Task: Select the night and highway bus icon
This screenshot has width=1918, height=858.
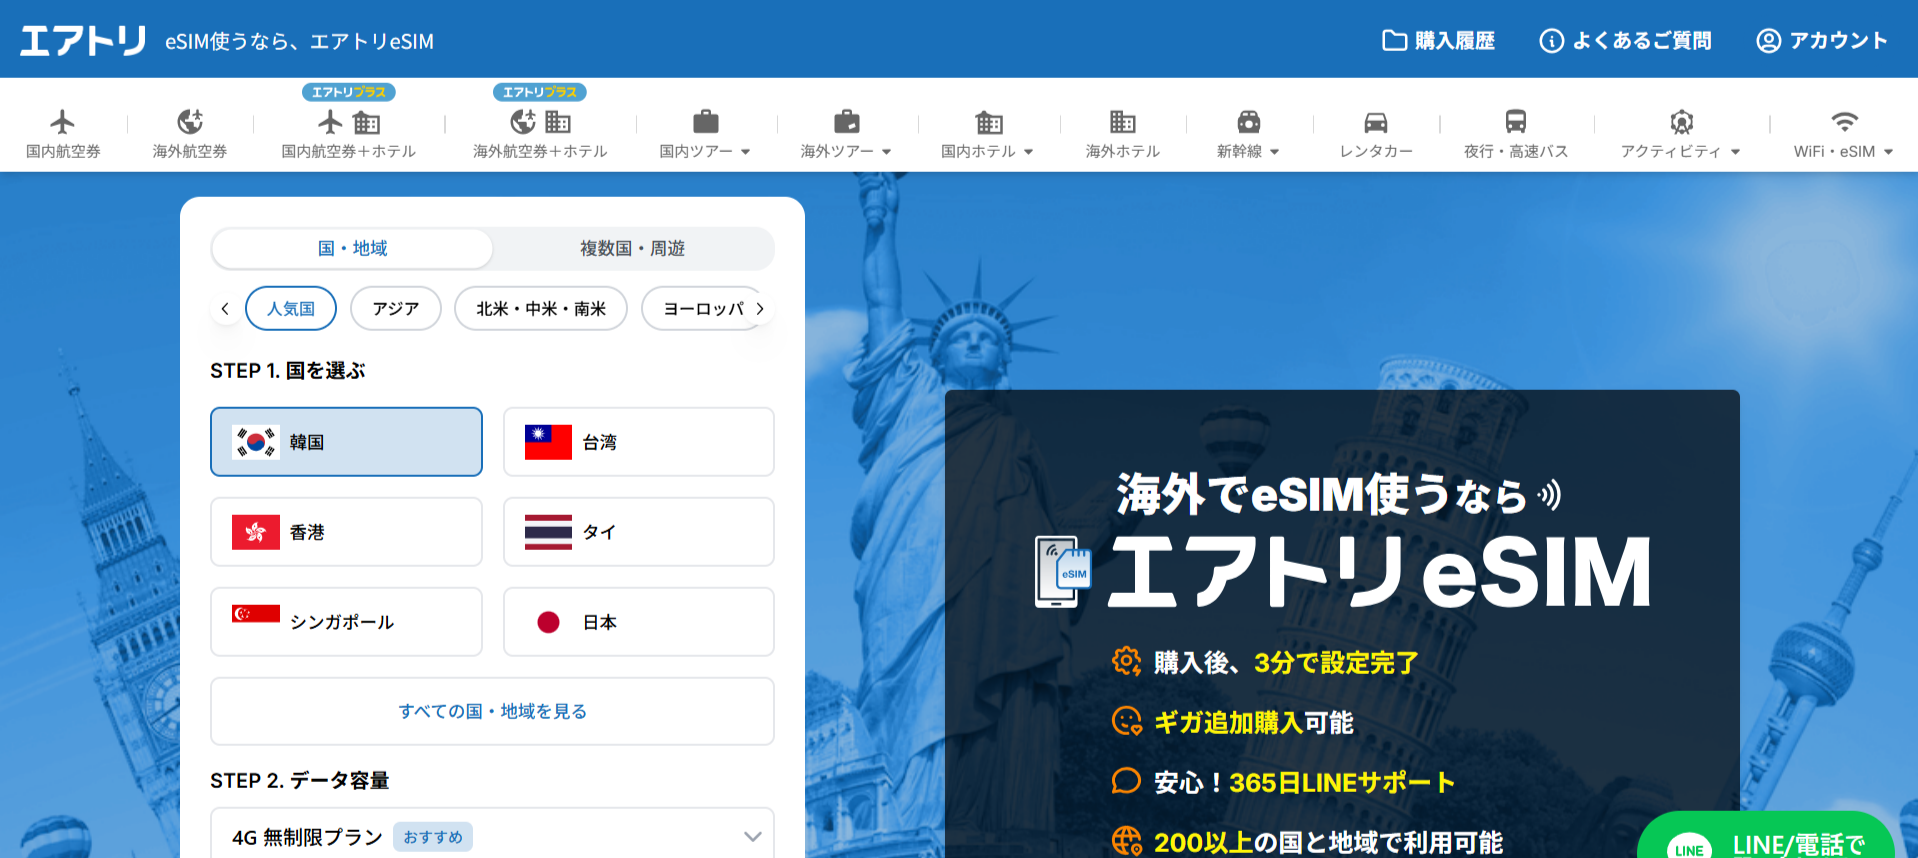Action: click(x=1515, y=122)
